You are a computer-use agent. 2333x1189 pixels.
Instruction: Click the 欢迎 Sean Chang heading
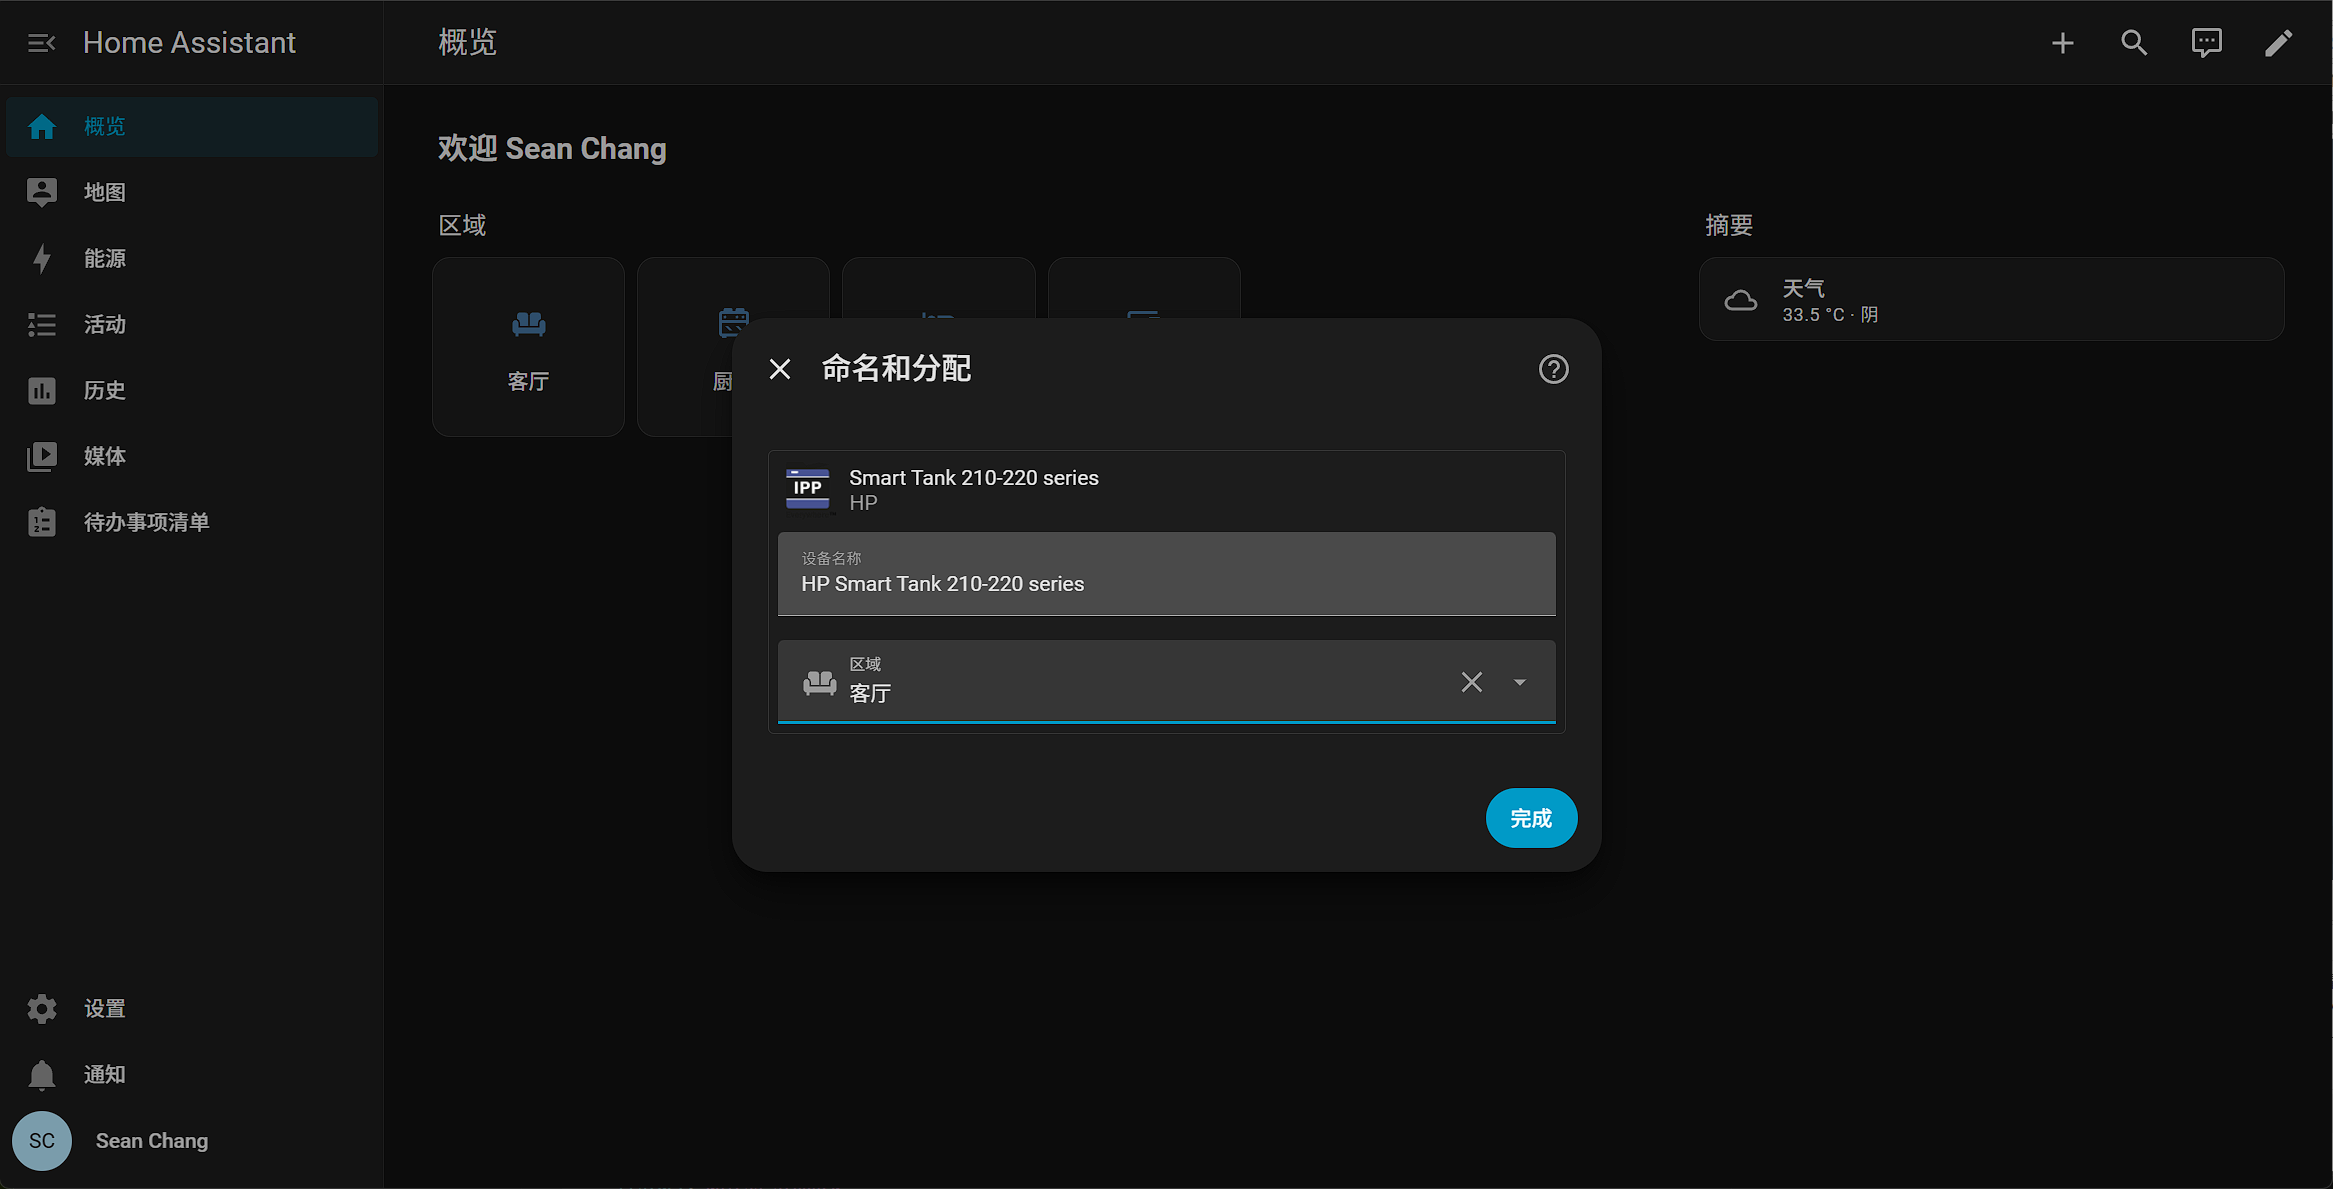click(x=552, y=148)
